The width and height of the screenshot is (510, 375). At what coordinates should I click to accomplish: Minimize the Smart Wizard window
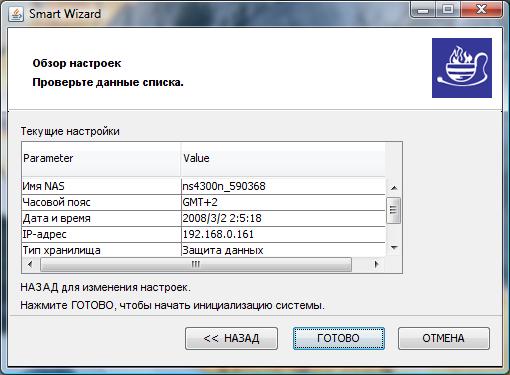click(x=423, y=10)
